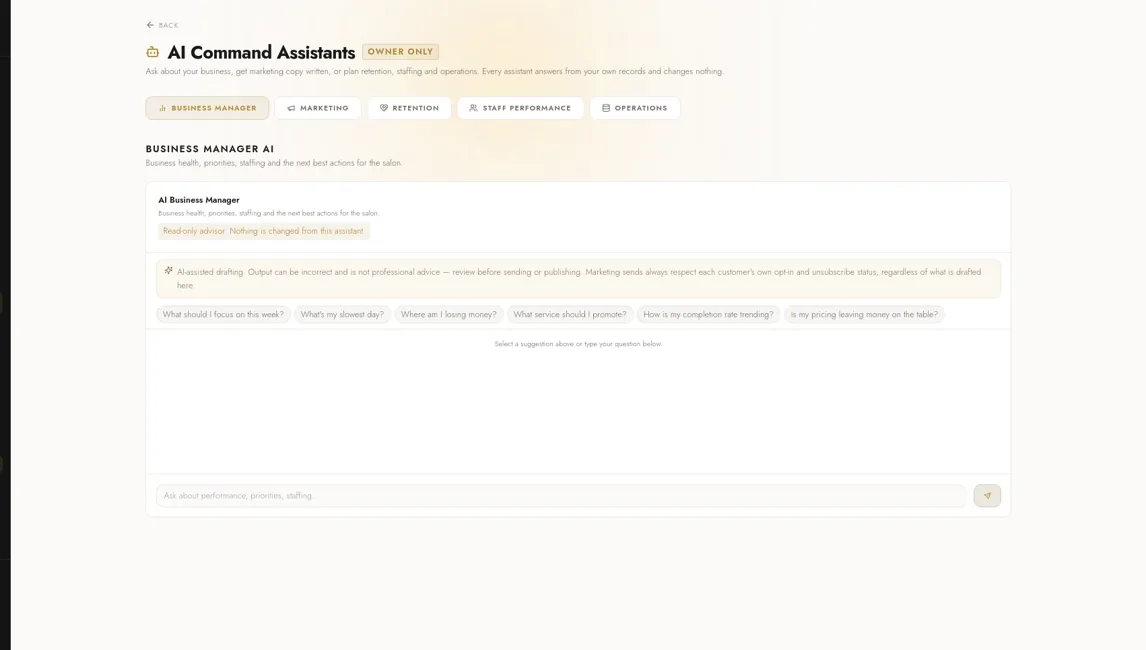
Task: Click the 'AI Command Assistants' page title
Action: point(261,52)
